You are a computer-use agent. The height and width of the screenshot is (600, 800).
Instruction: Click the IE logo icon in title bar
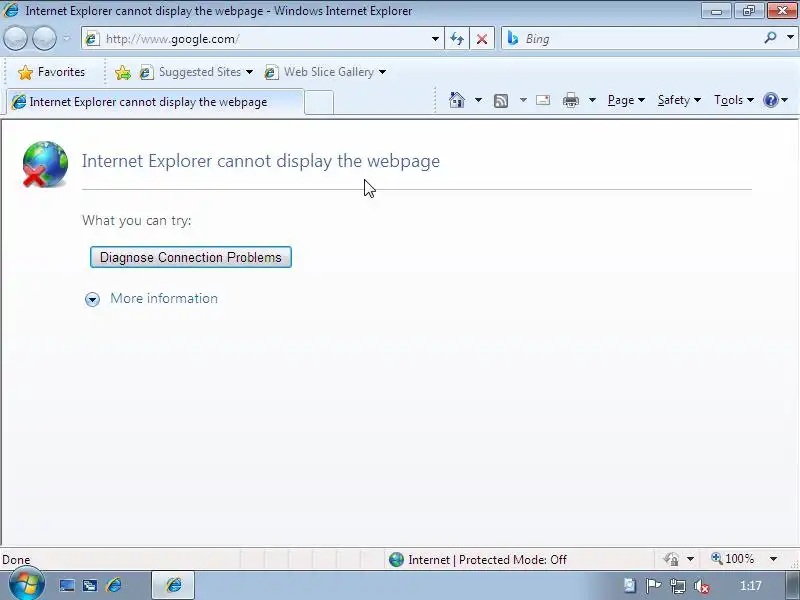[x=10, y=10]
